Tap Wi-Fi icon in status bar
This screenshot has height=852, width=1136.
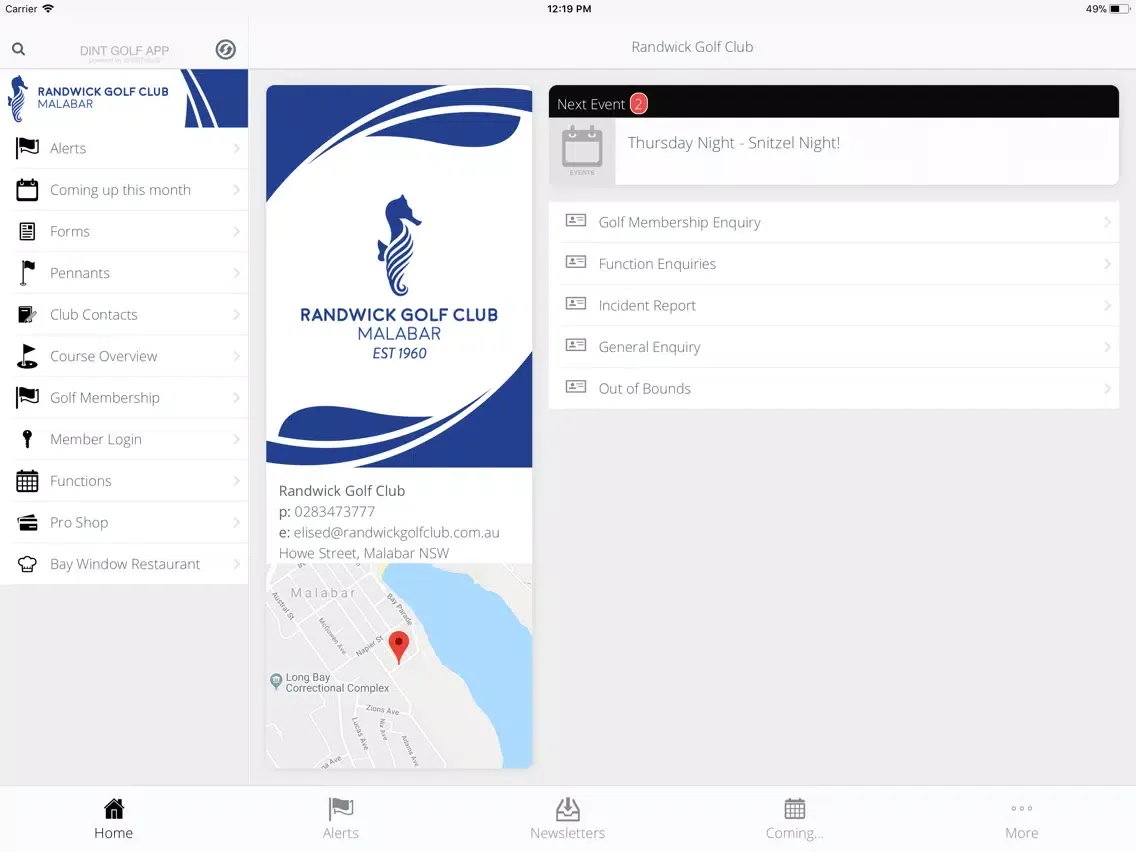[48, 9]
